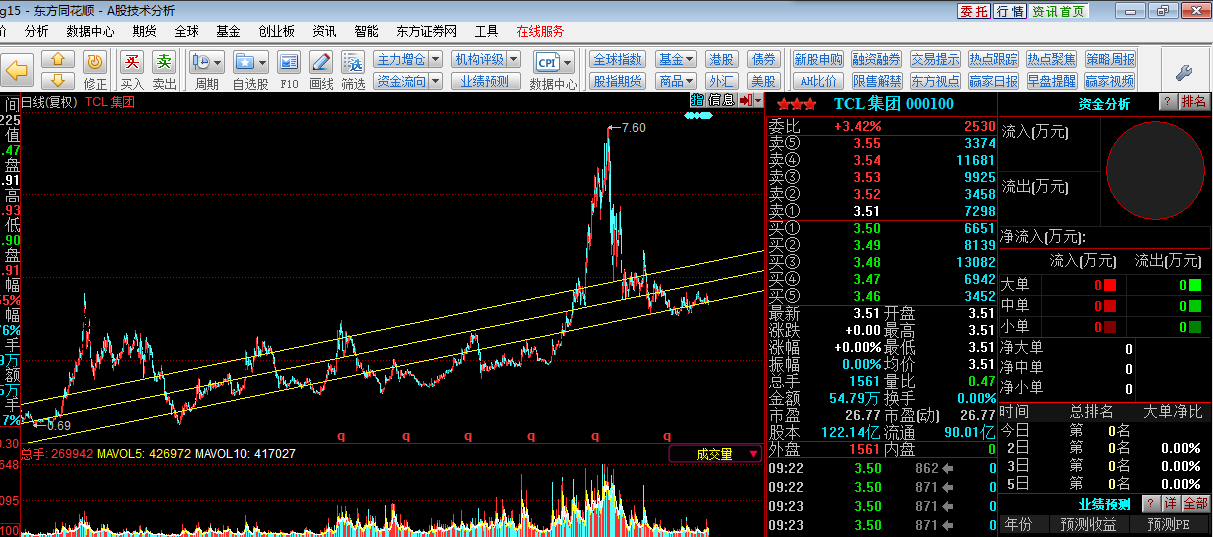Open the 期货 menu

tap(145, 31)
